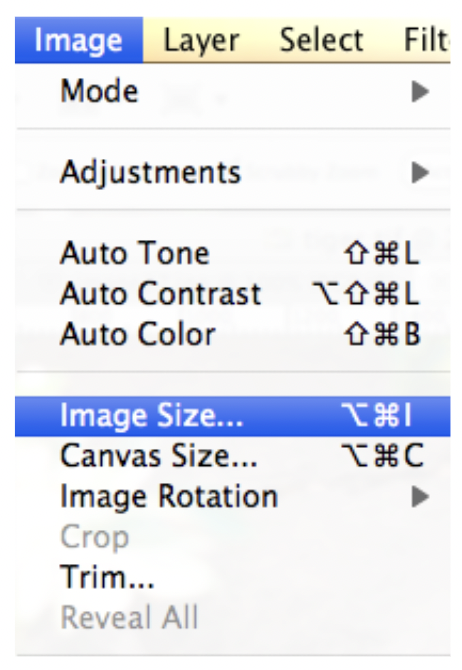Open the Layer menu
Screen dimensions: 462x670
click(202, 40)
